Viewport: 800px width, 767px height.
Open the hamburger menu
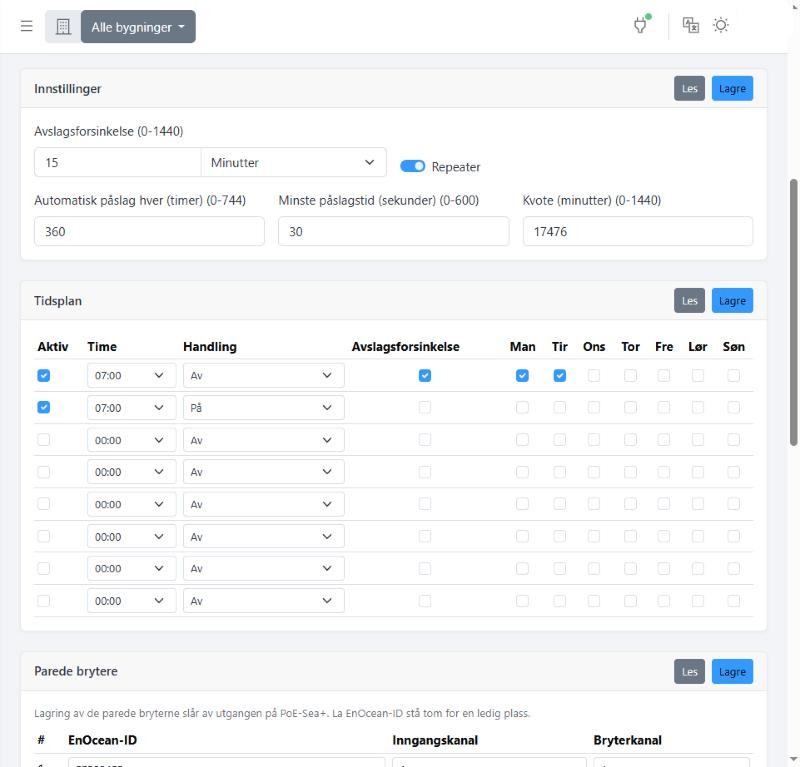(27, 26)
